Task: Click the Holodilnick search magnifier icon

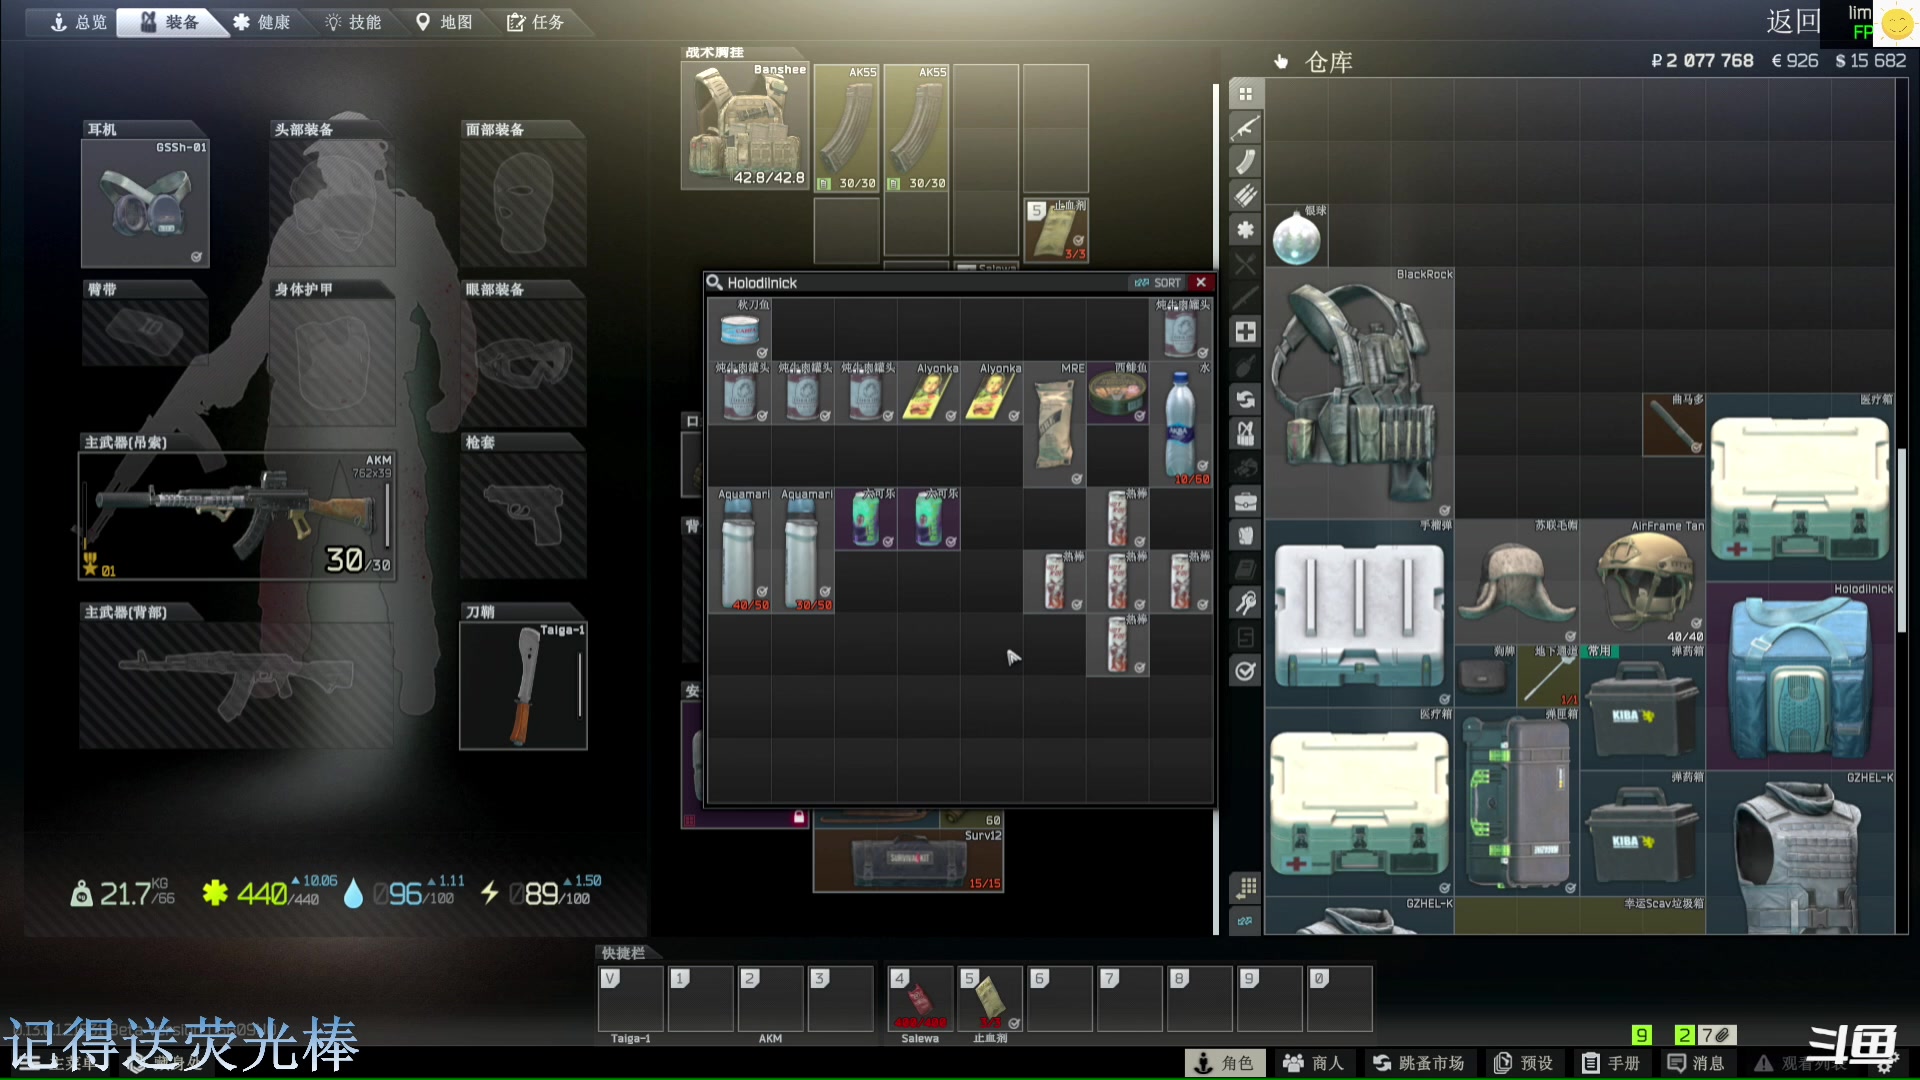Action: coord(715,283)
